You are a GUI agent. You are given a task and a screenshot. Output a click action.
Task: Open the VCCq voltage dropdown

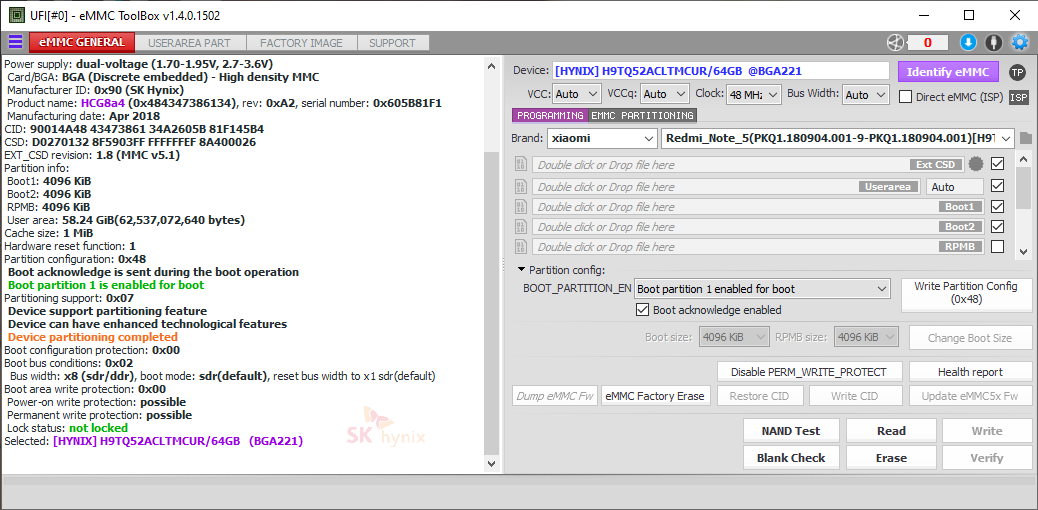click(x=665, y=94)
